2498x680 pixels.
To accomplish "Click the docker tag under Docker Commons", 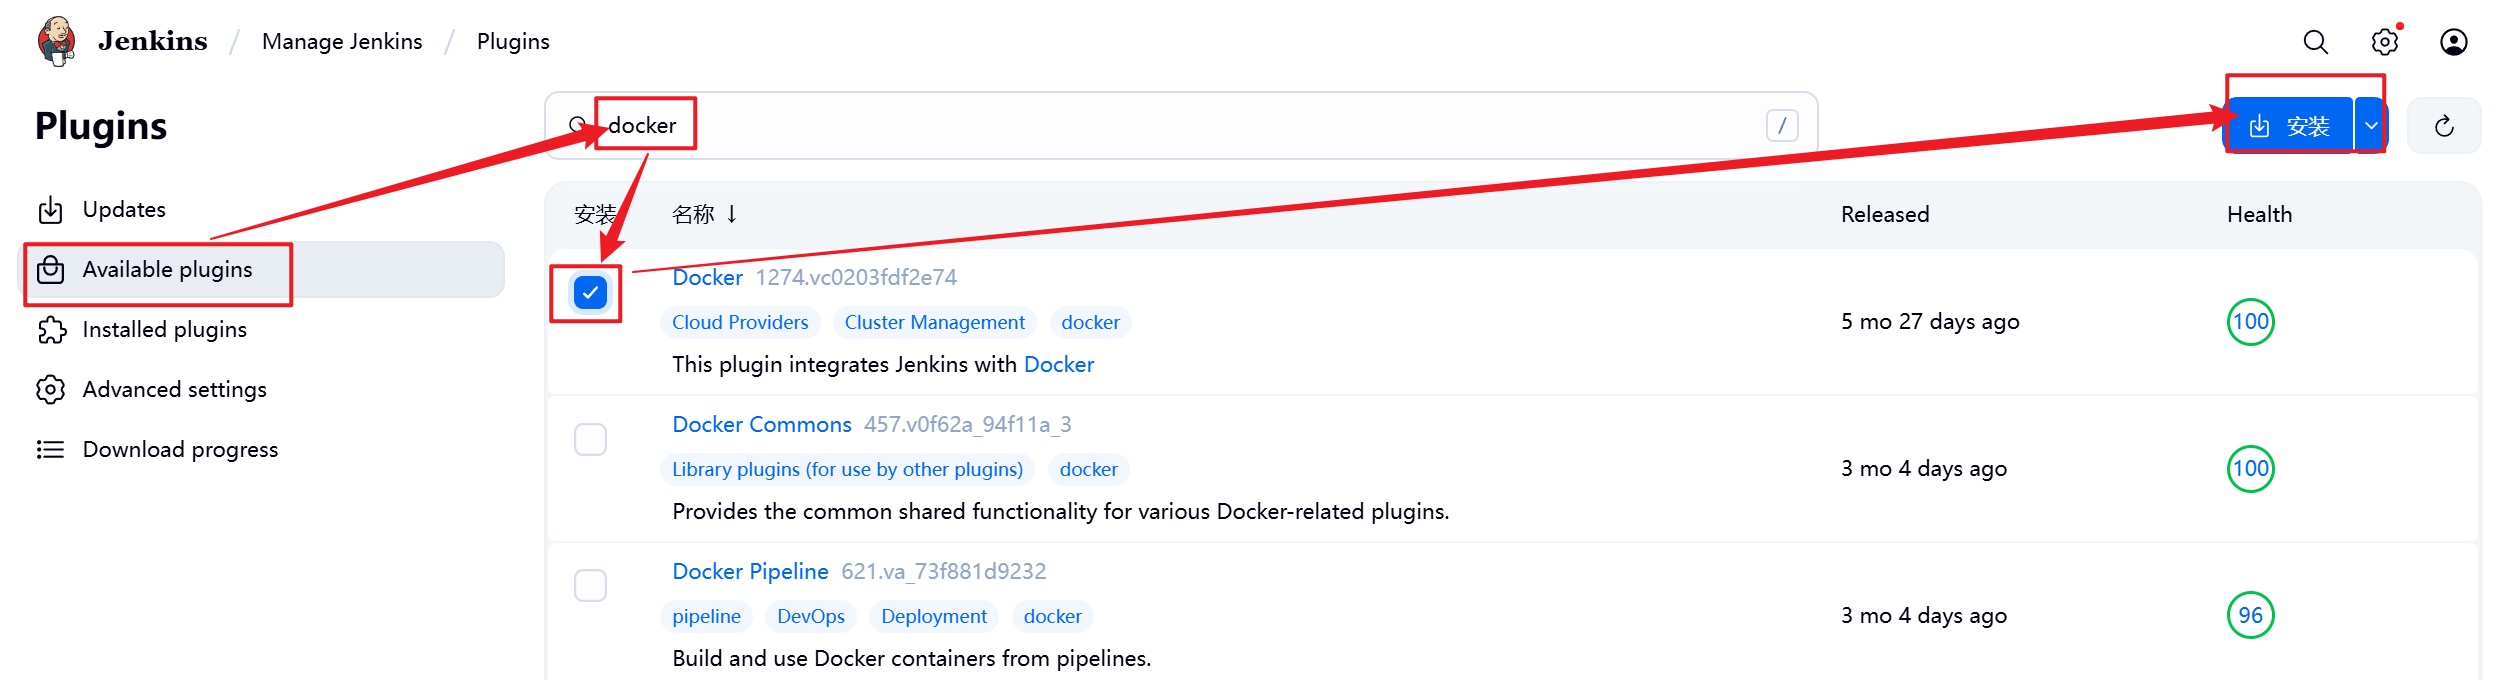I will point(1089,469).
